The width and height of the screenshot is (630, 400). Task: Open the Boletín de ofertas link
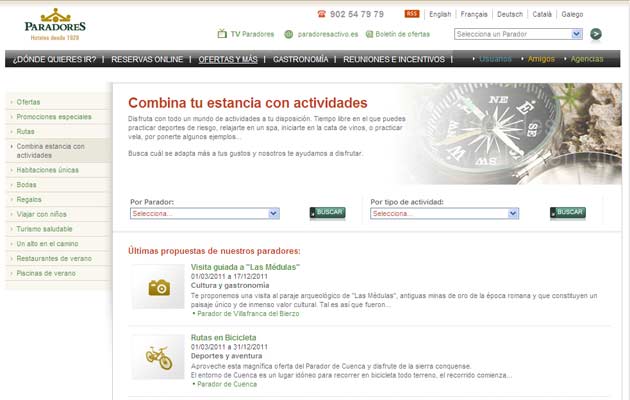(403, 34)
